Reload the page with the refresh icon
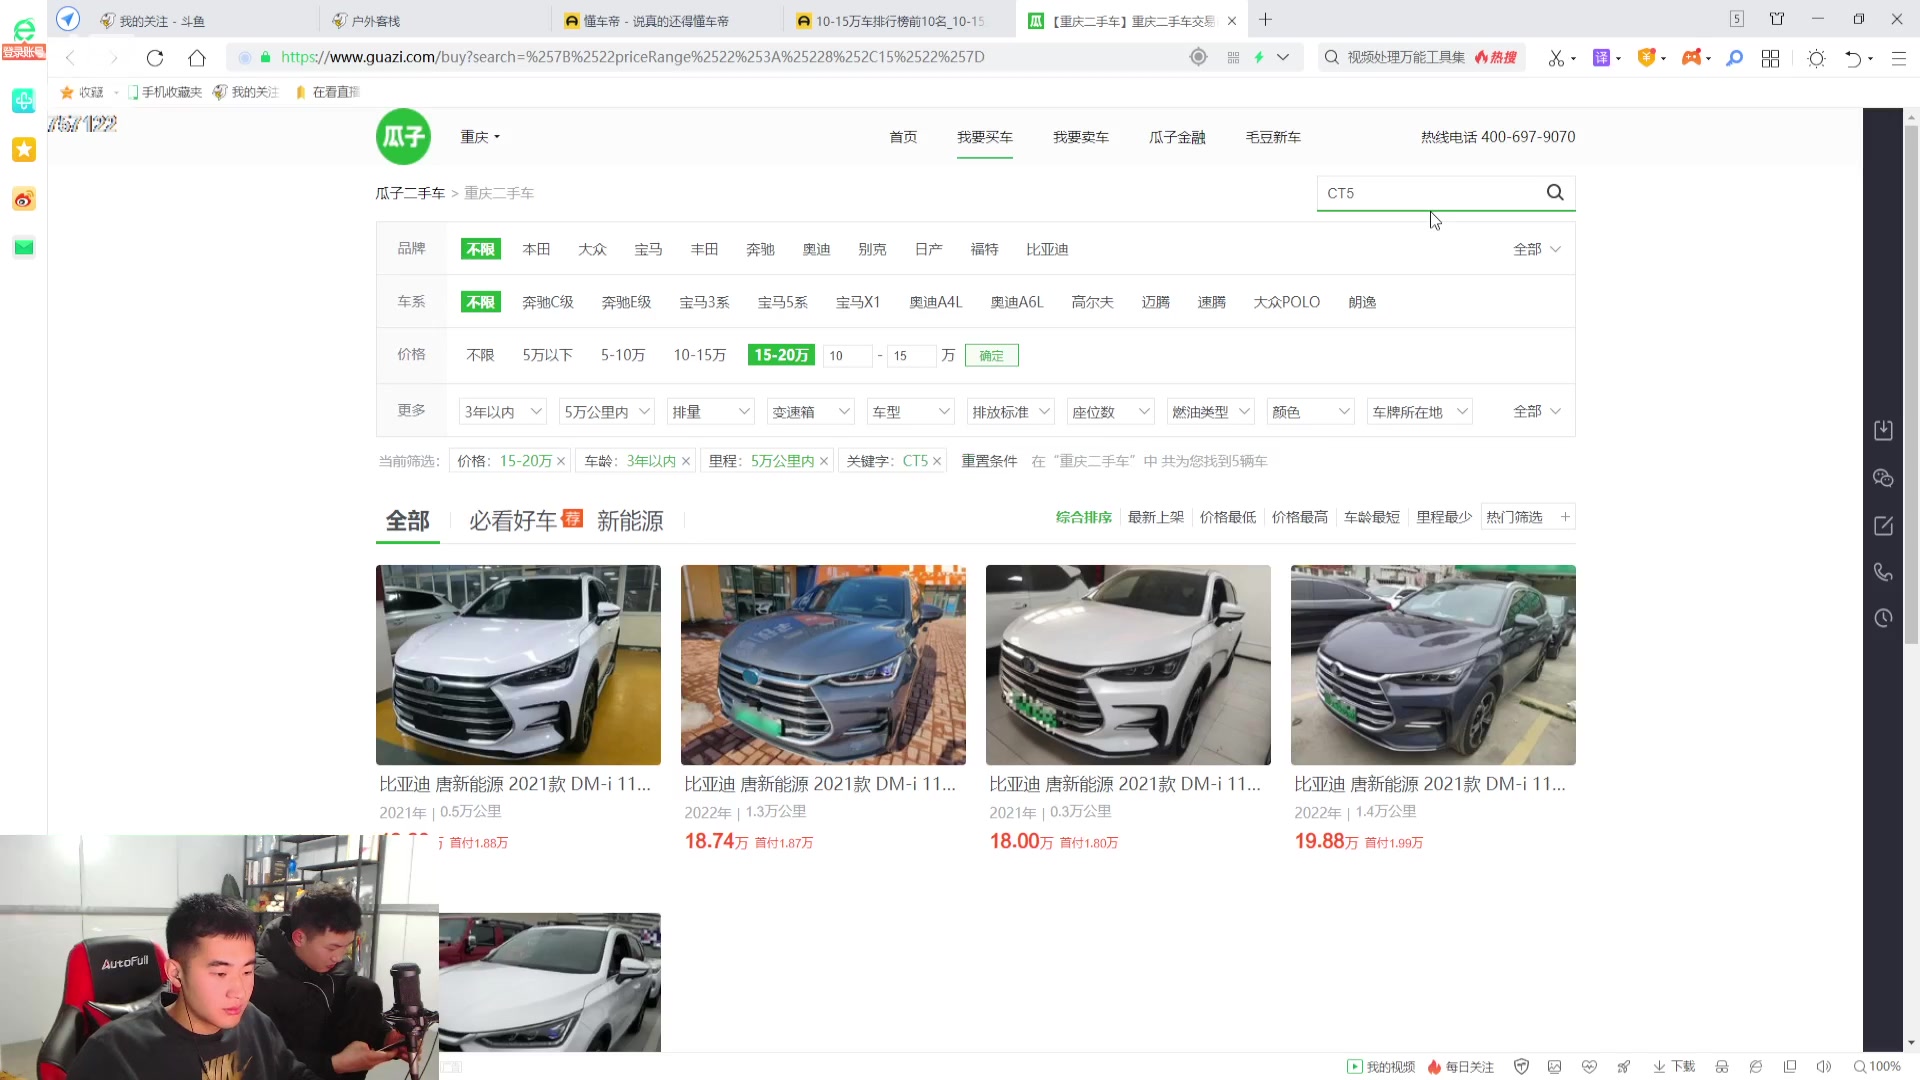Screen dimensions: 1920x1080 click(x=154, y=58)
